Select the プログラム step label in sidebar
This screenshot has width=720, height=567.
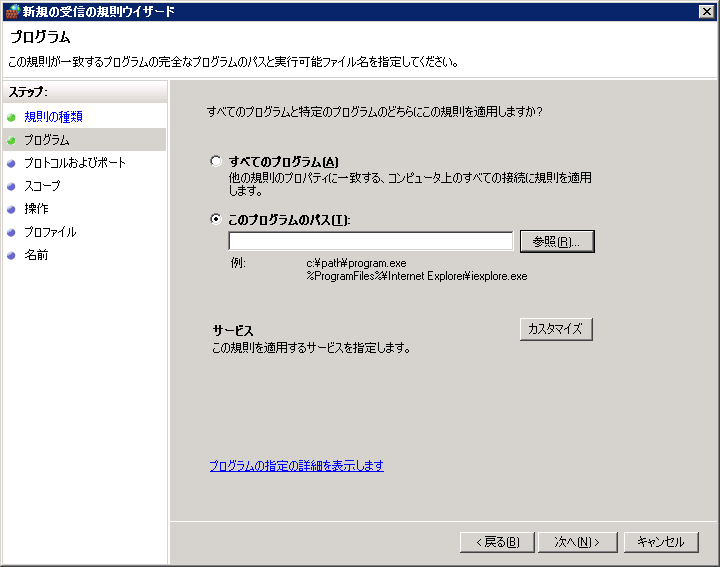pos(47,140)
